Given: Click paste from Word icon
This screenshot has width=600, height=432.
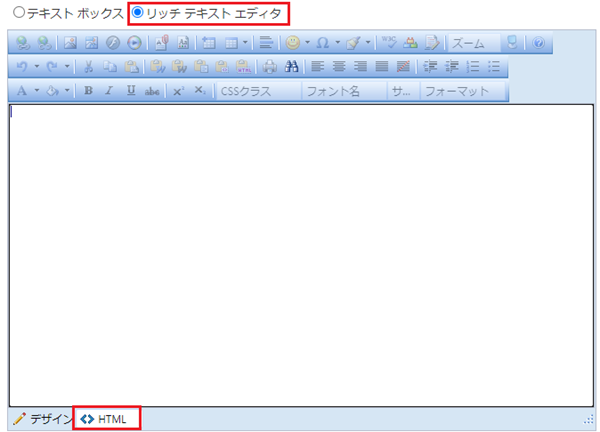Looking at the screenshot, I should pyautogui.click(x=158, y=67).
